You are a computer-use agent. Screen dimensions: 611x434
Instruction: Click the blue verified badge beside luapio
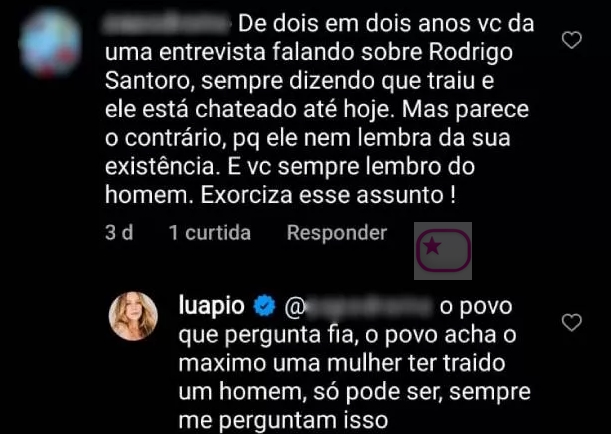coord(264,306)
